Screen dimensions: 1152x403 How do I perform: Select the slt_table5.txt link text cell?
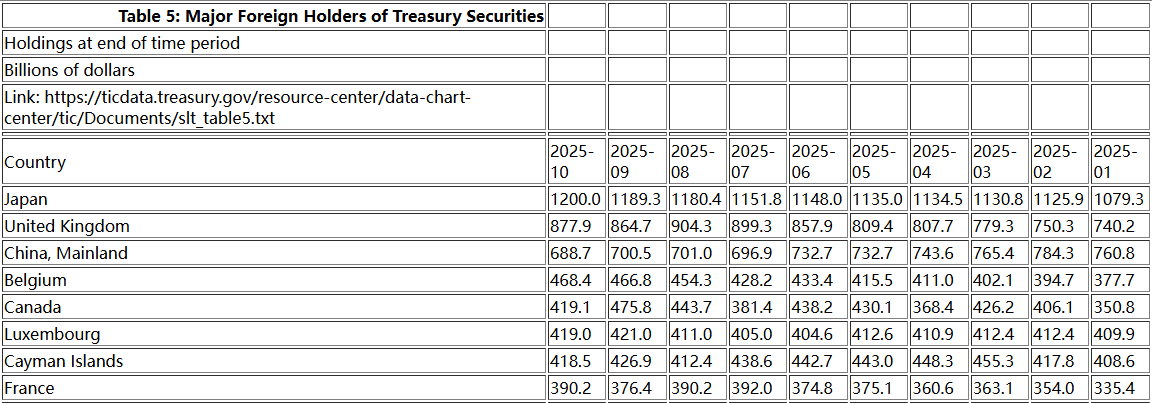click(274, 108)
